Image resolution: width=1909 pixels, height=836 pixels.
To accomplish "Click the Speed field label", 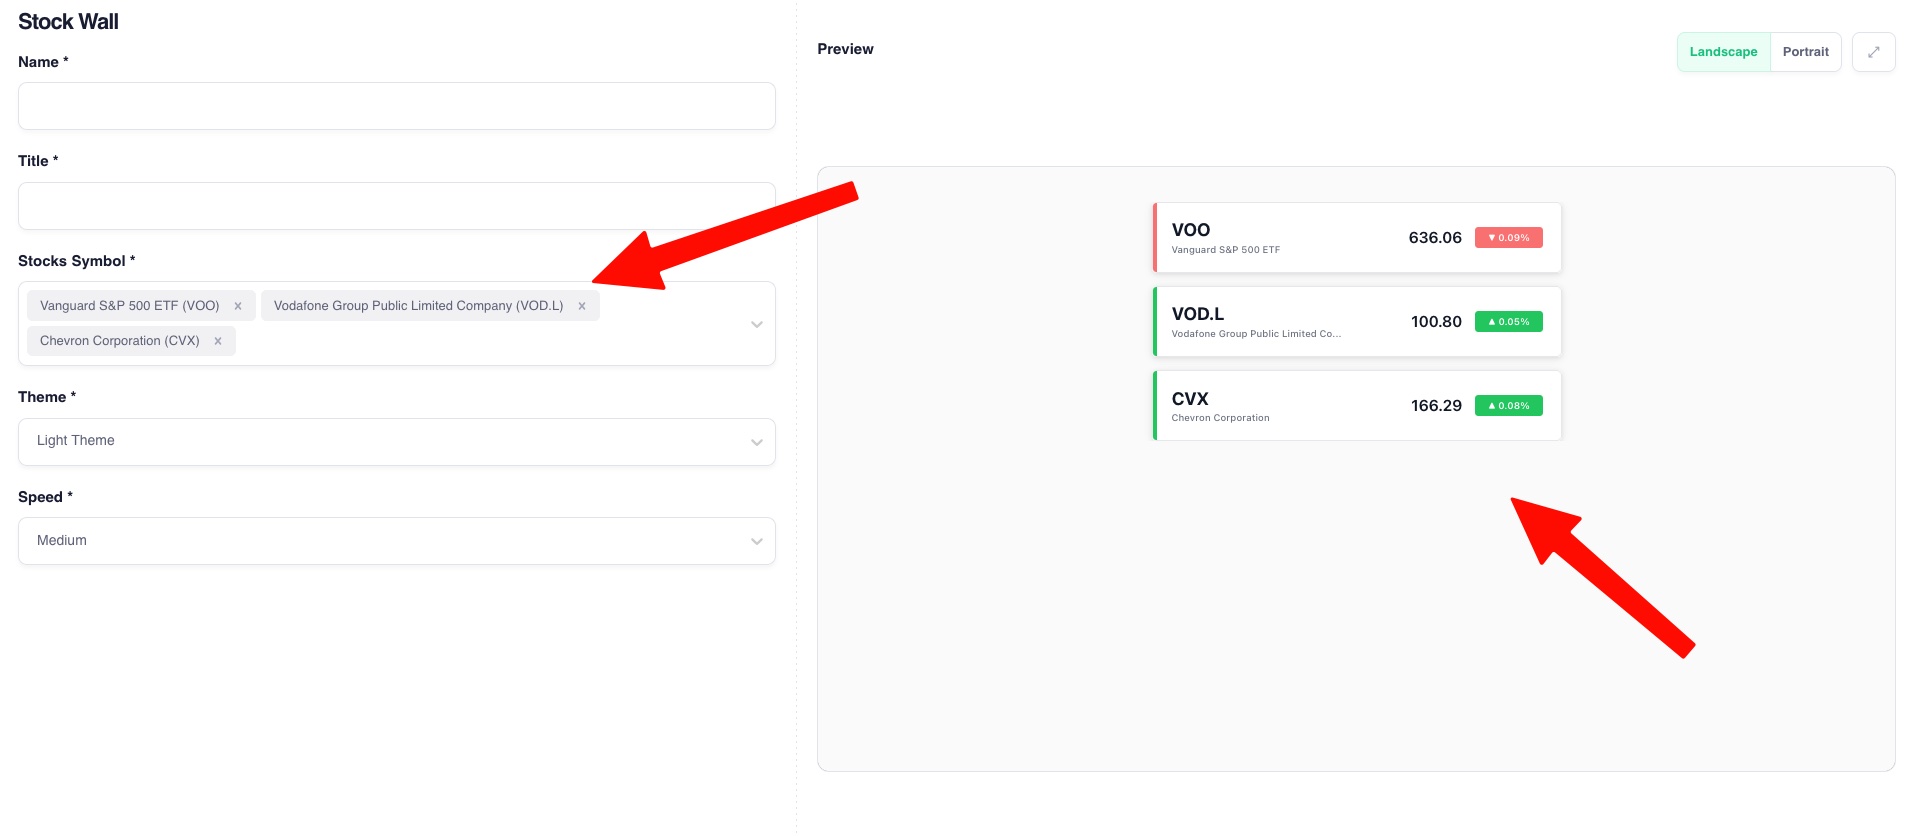I will pos(45,497).
